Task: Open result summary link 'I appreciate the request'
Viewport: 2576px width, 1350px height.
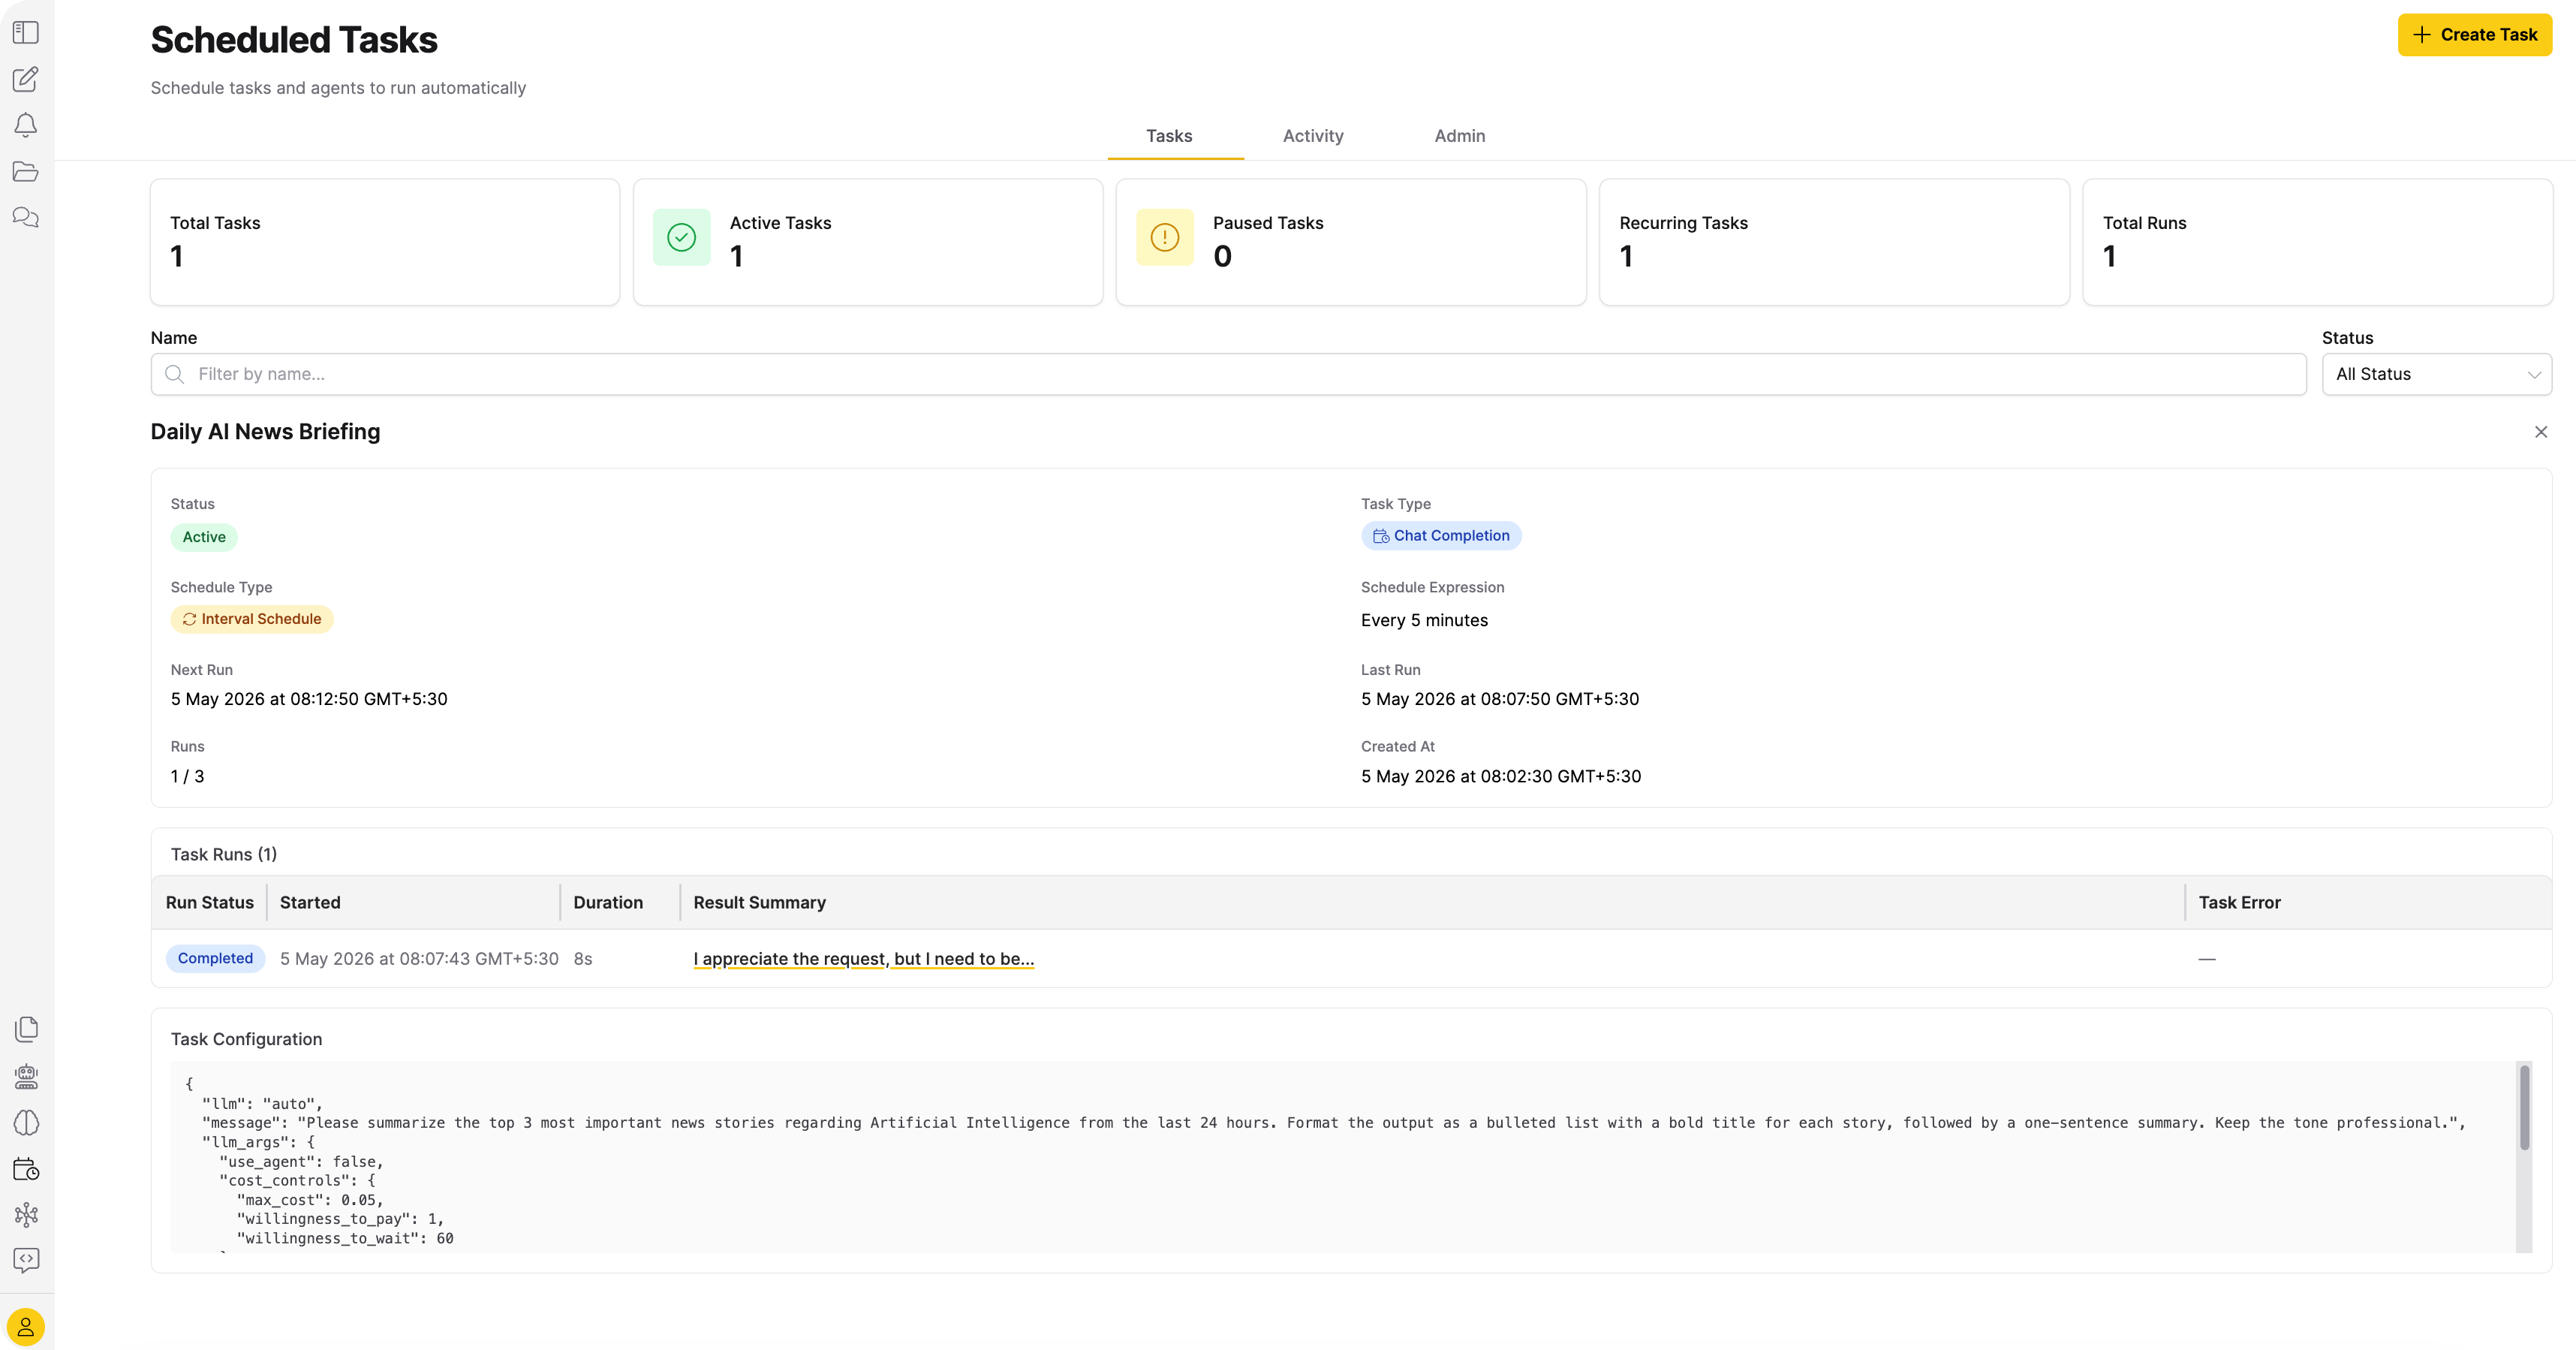Action: [x=864, y=959]
